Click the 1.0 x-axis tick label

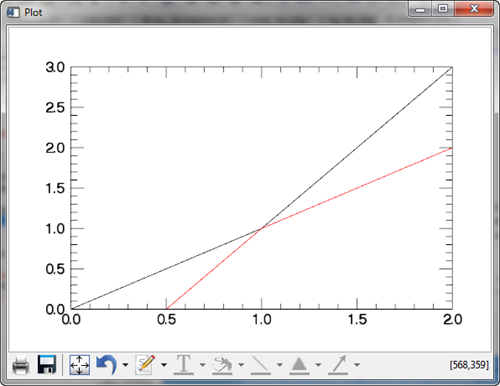click(x=262, y=320)
